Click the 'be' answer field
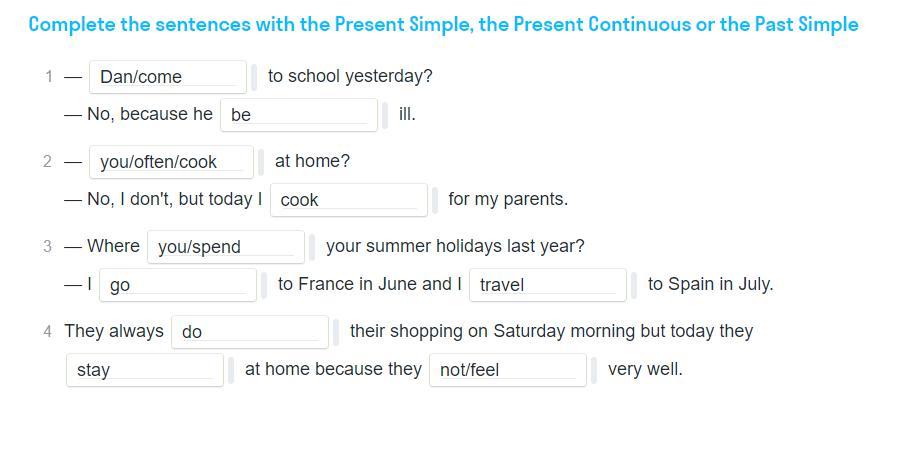900x450 pixels. 298,115
